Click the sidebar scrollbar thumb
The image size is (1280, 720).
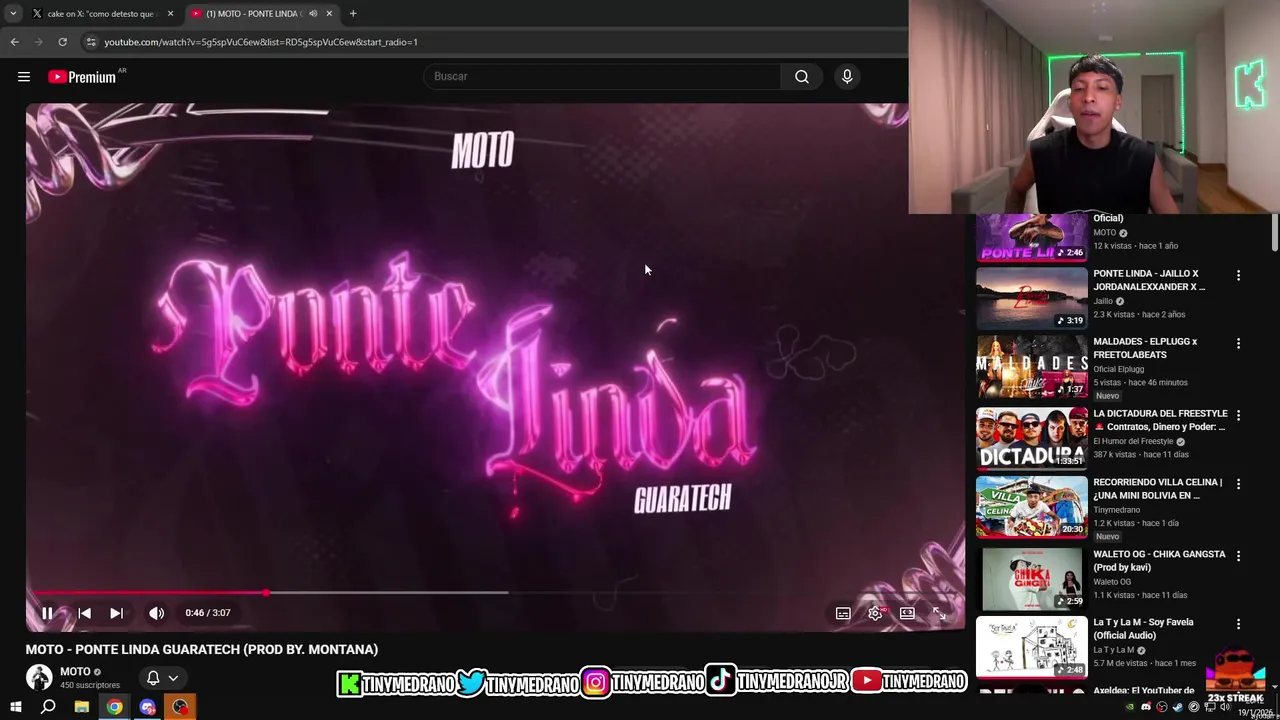pyautogui.click(x=1274, y=232)
